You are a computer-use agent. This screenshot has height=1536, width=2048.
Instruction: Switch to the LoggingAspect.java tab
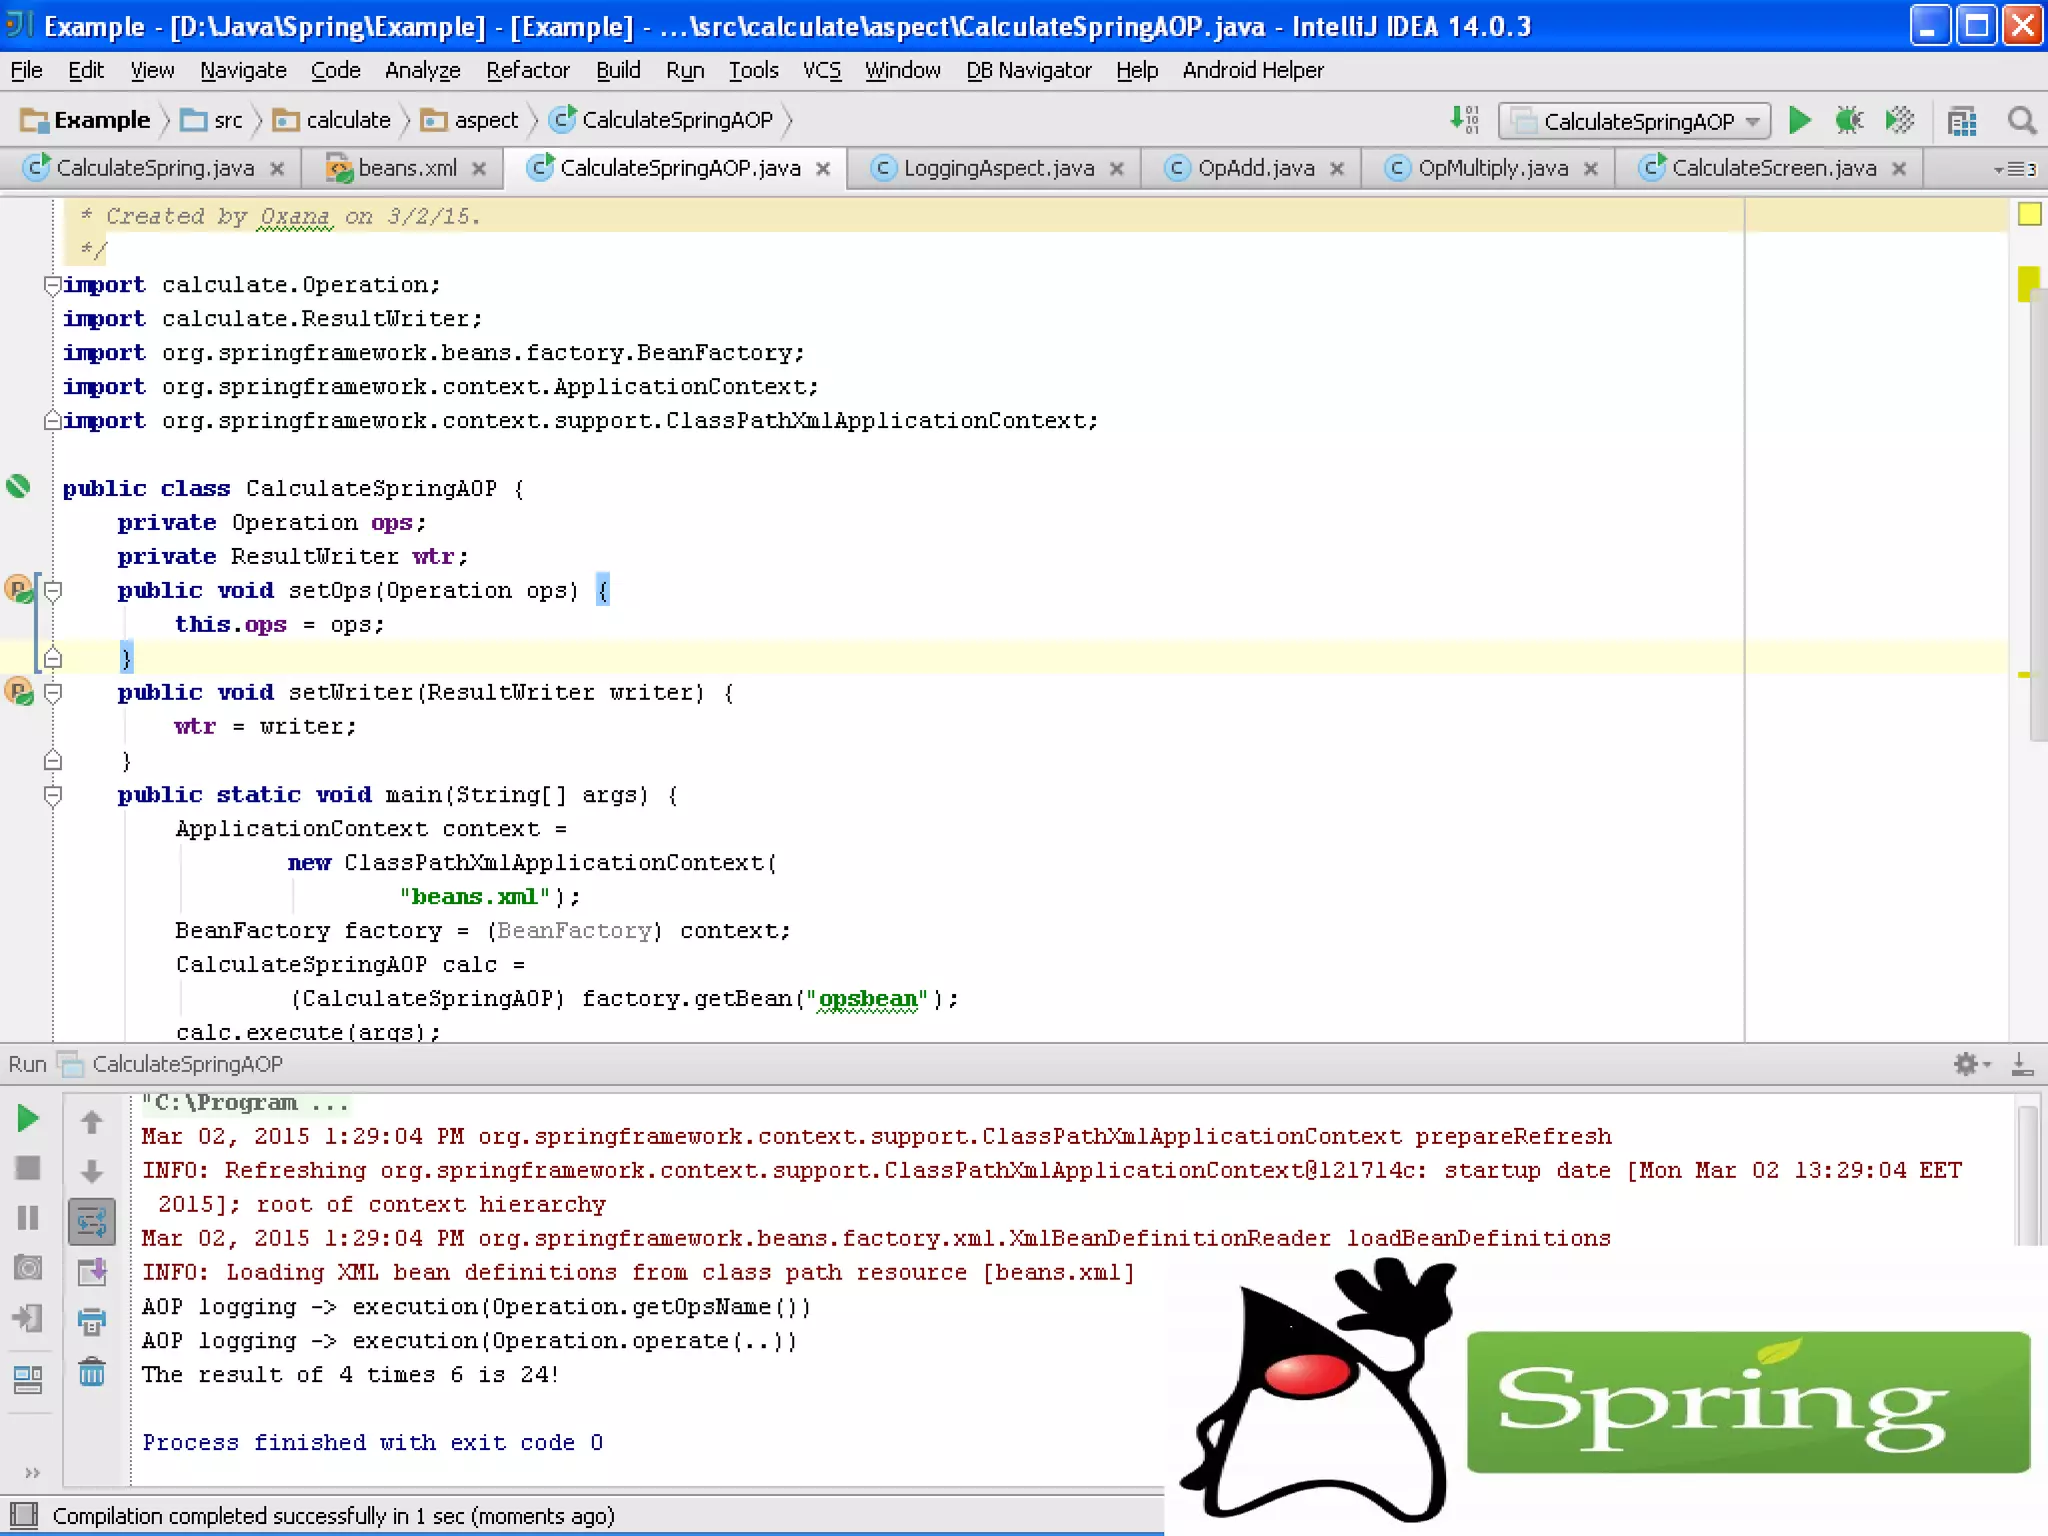pyautogui.click(x=998, y=168)
